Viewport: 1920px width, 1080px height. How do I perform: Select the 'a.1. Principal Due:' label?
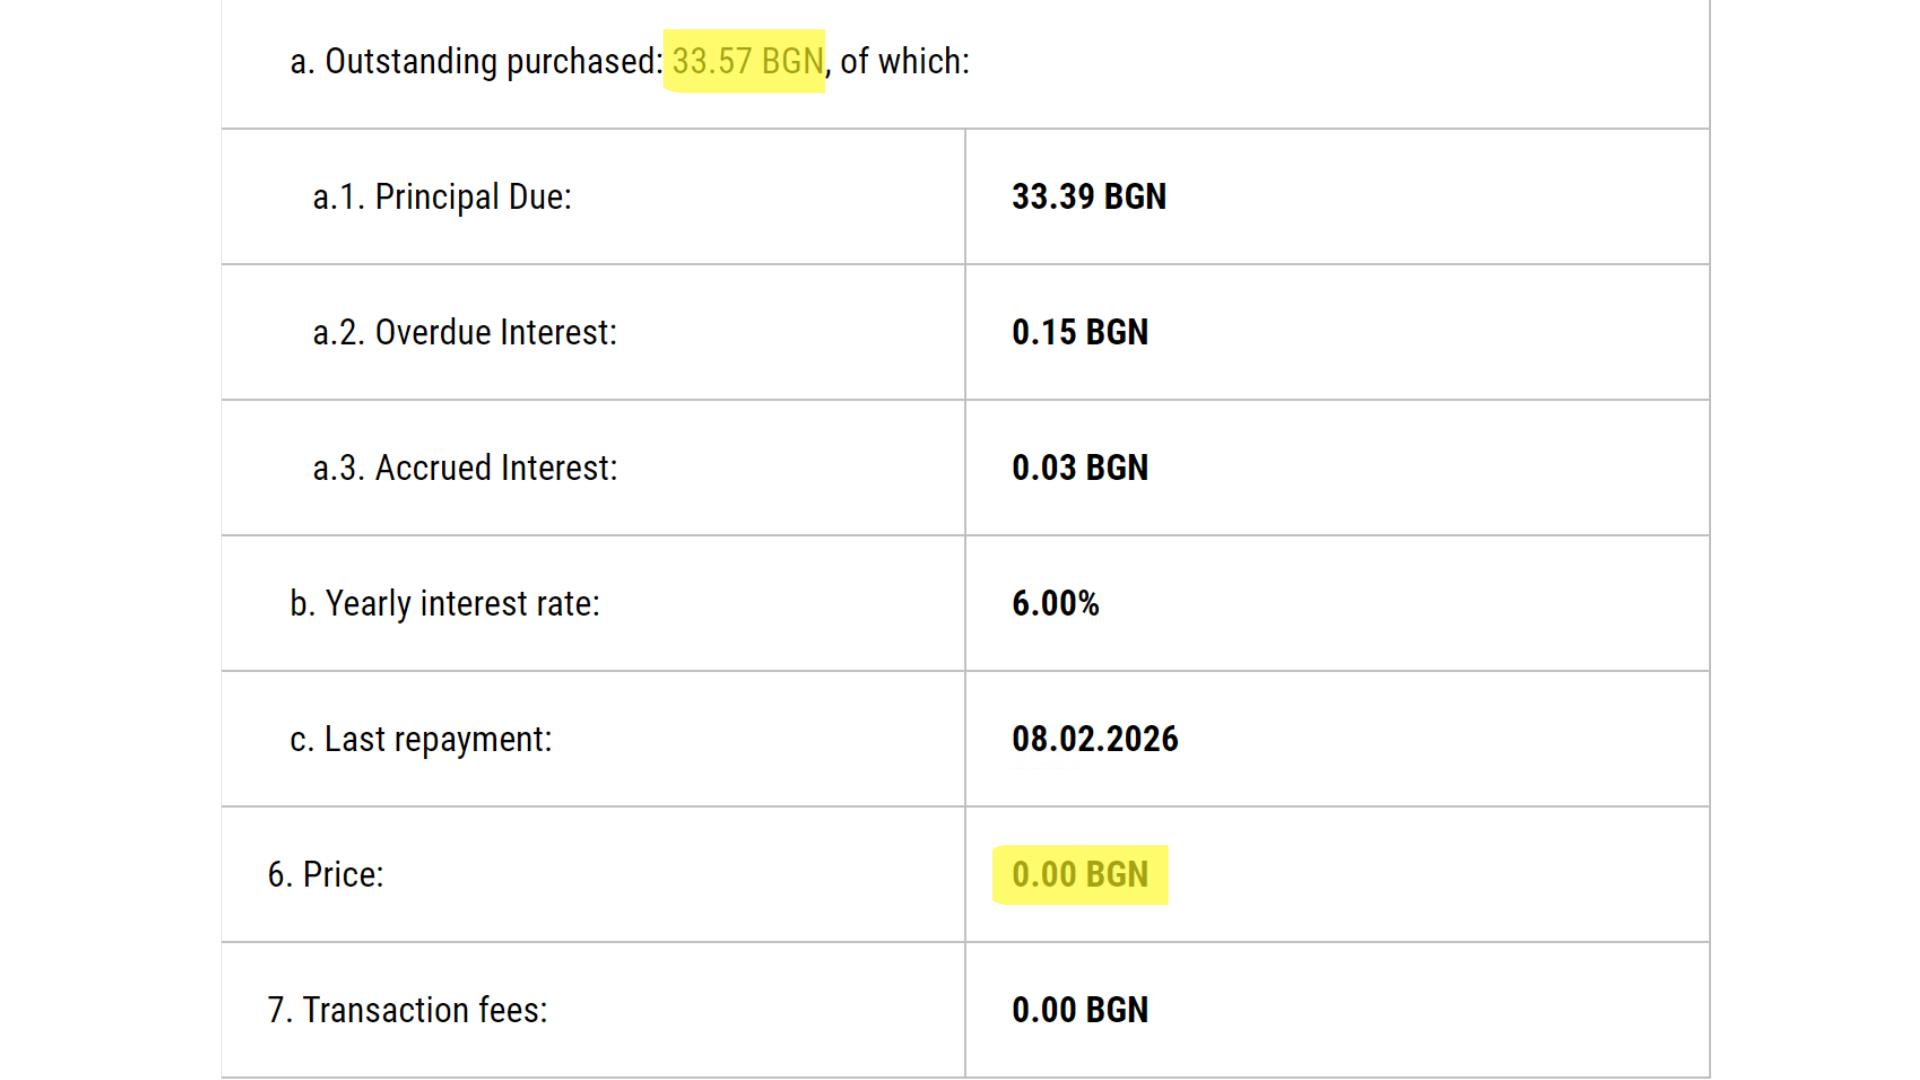click(442, 197)
